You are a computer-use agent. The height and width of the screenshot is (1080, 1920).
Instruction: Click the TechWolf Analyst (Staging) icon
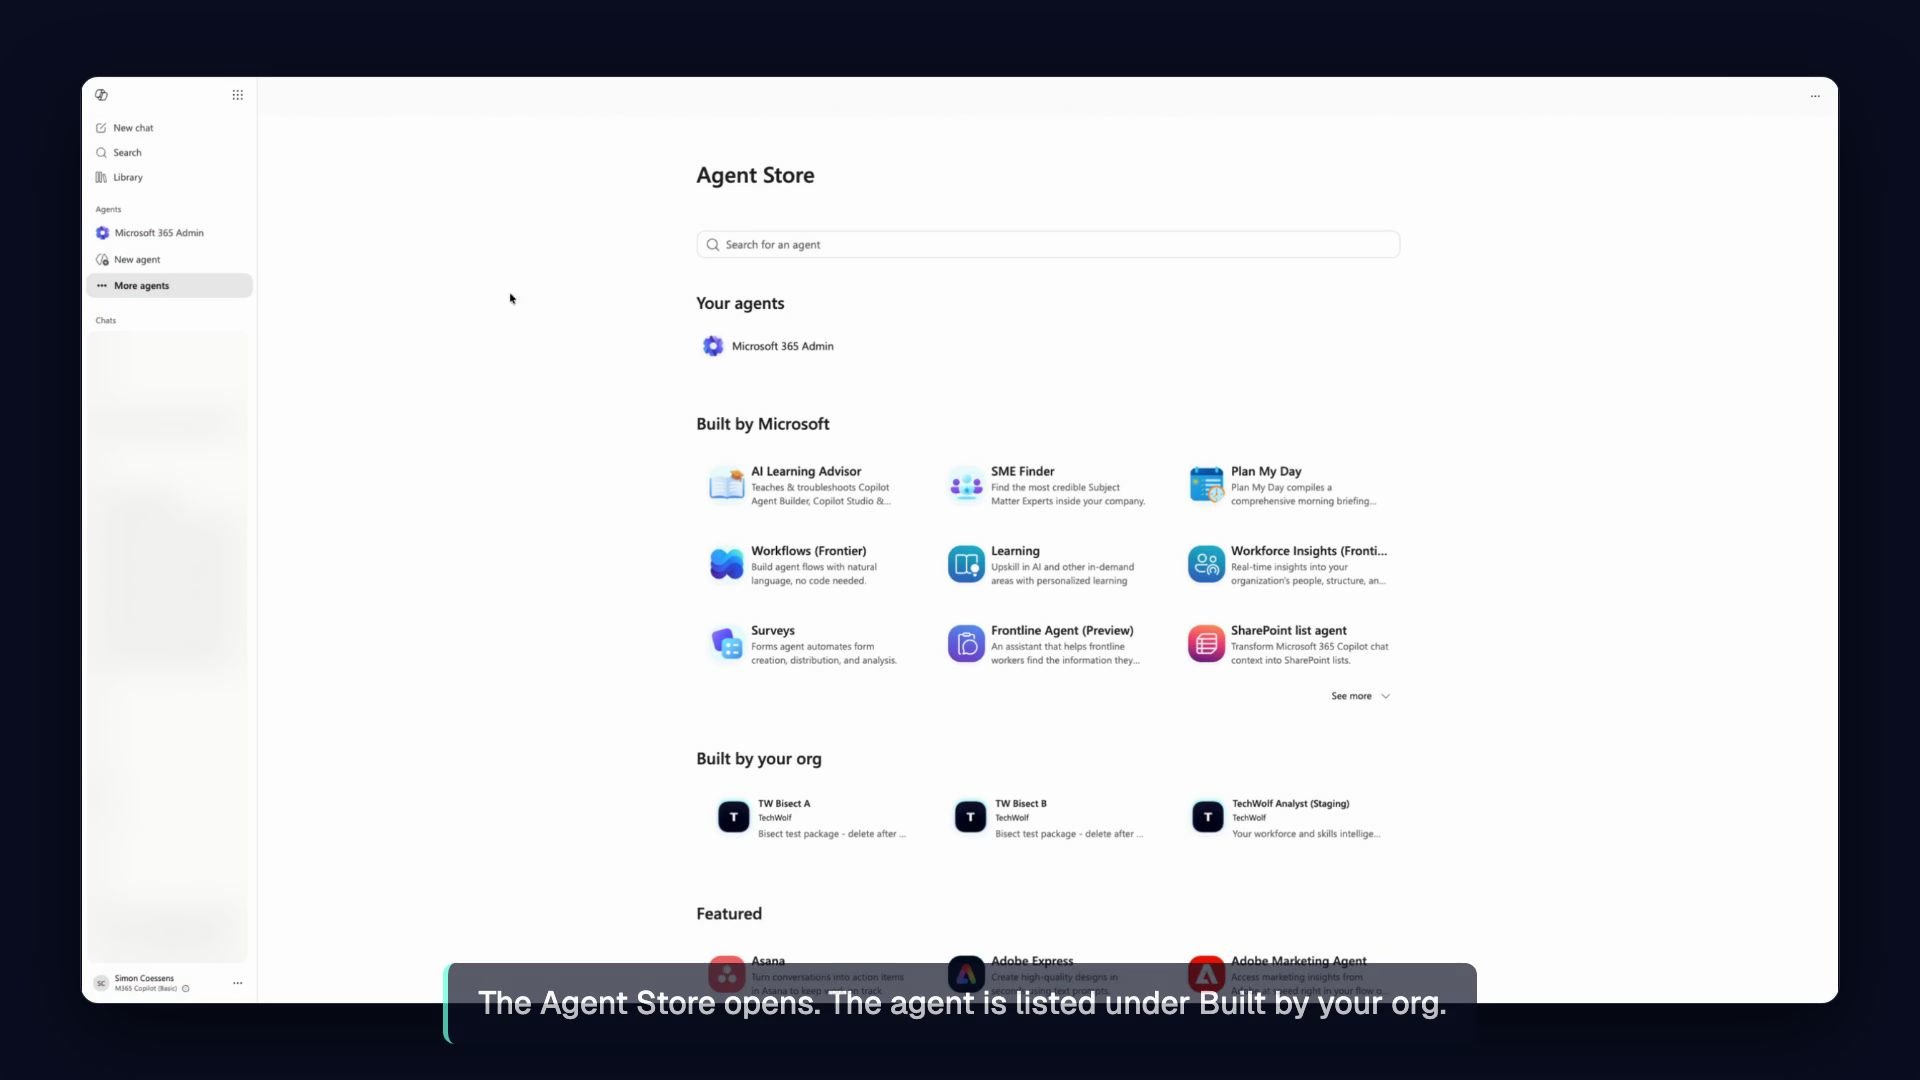point(1207,817)
